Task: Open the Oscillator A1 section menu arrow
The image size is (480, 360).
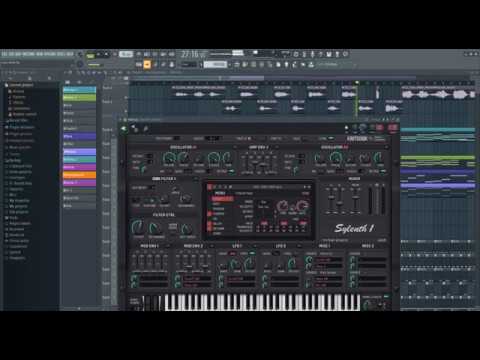Action: (x=234, y=147)
